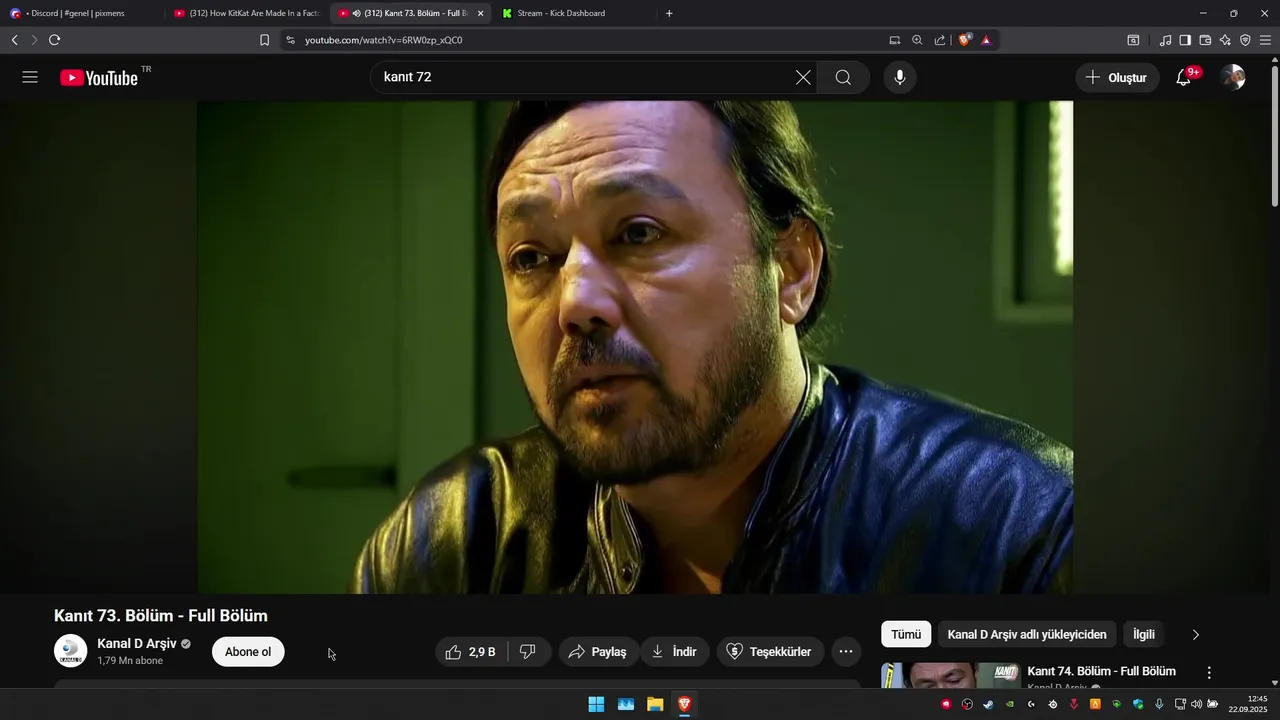Click the Teşekkürler thanks button
Screen dimensions: 1280x720
point(770,652)
